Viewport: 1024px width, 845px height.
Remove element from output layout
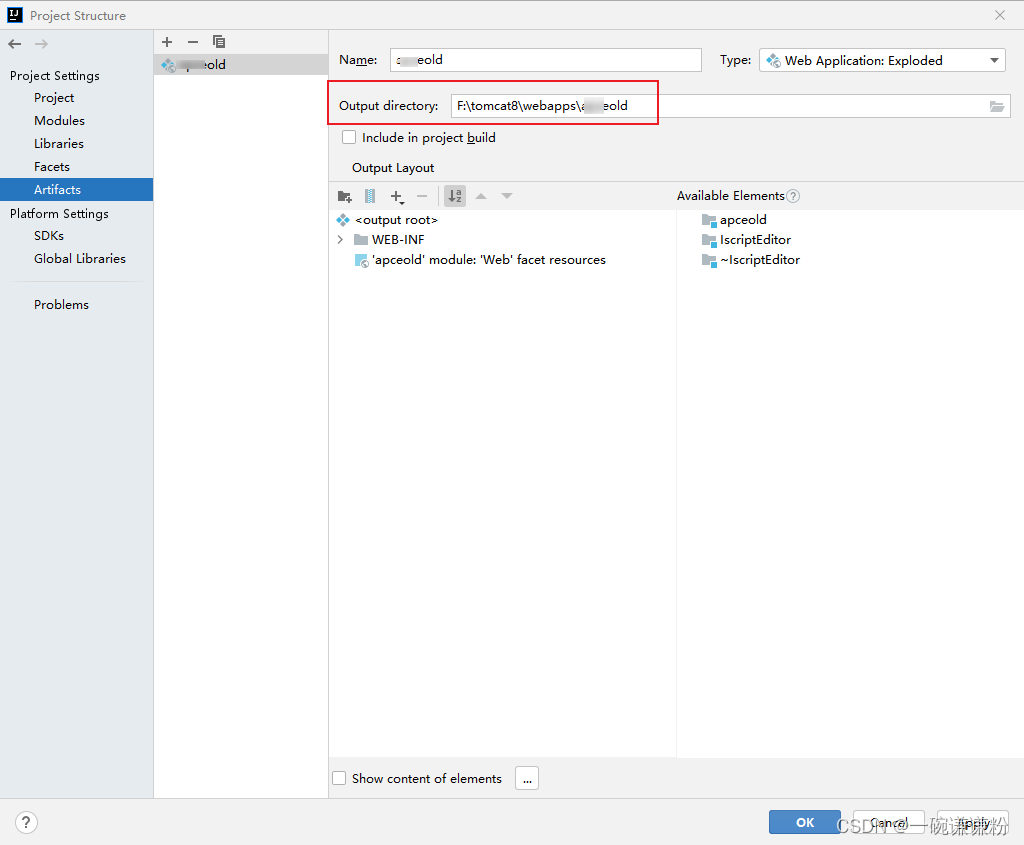click(422, 196)
